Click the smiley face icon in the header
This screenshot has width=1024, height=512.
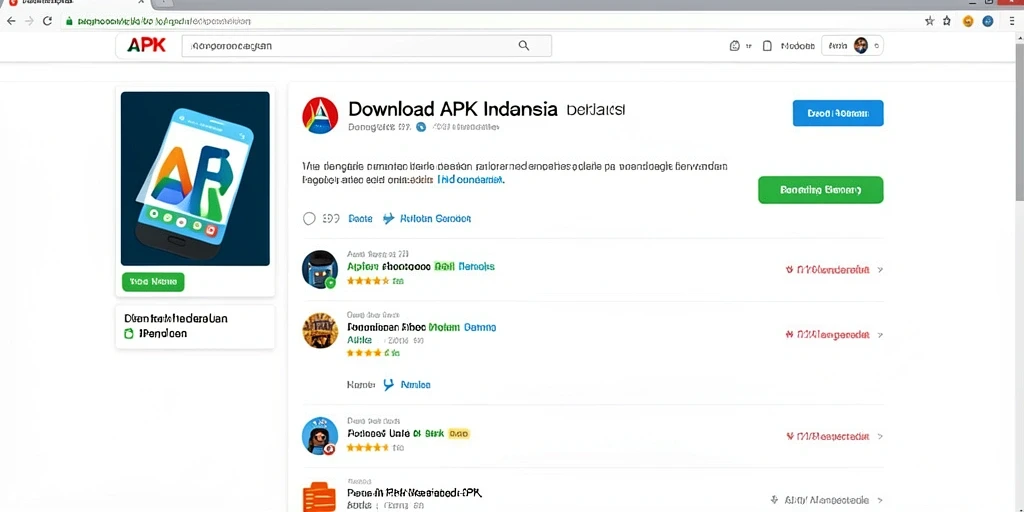click(734, 46)
